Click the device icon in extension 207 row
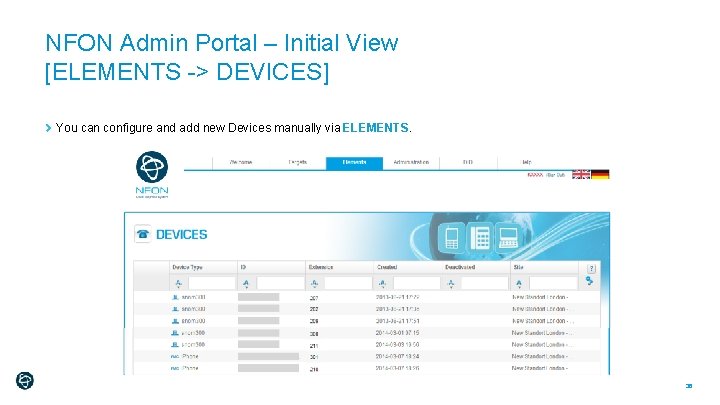720x405 pixels. click(175, 298)
